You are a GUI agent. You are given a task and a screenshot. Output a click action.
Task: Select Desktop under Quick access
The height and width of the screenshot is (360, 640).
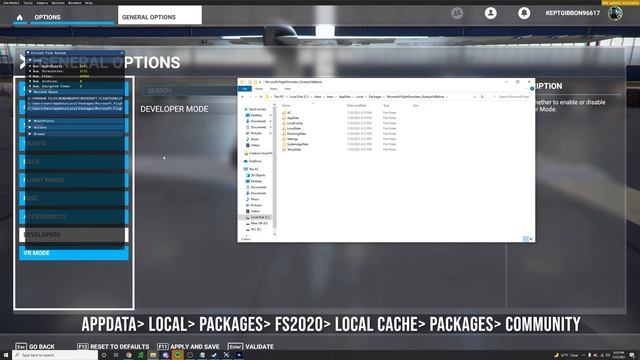pos(256,115)
